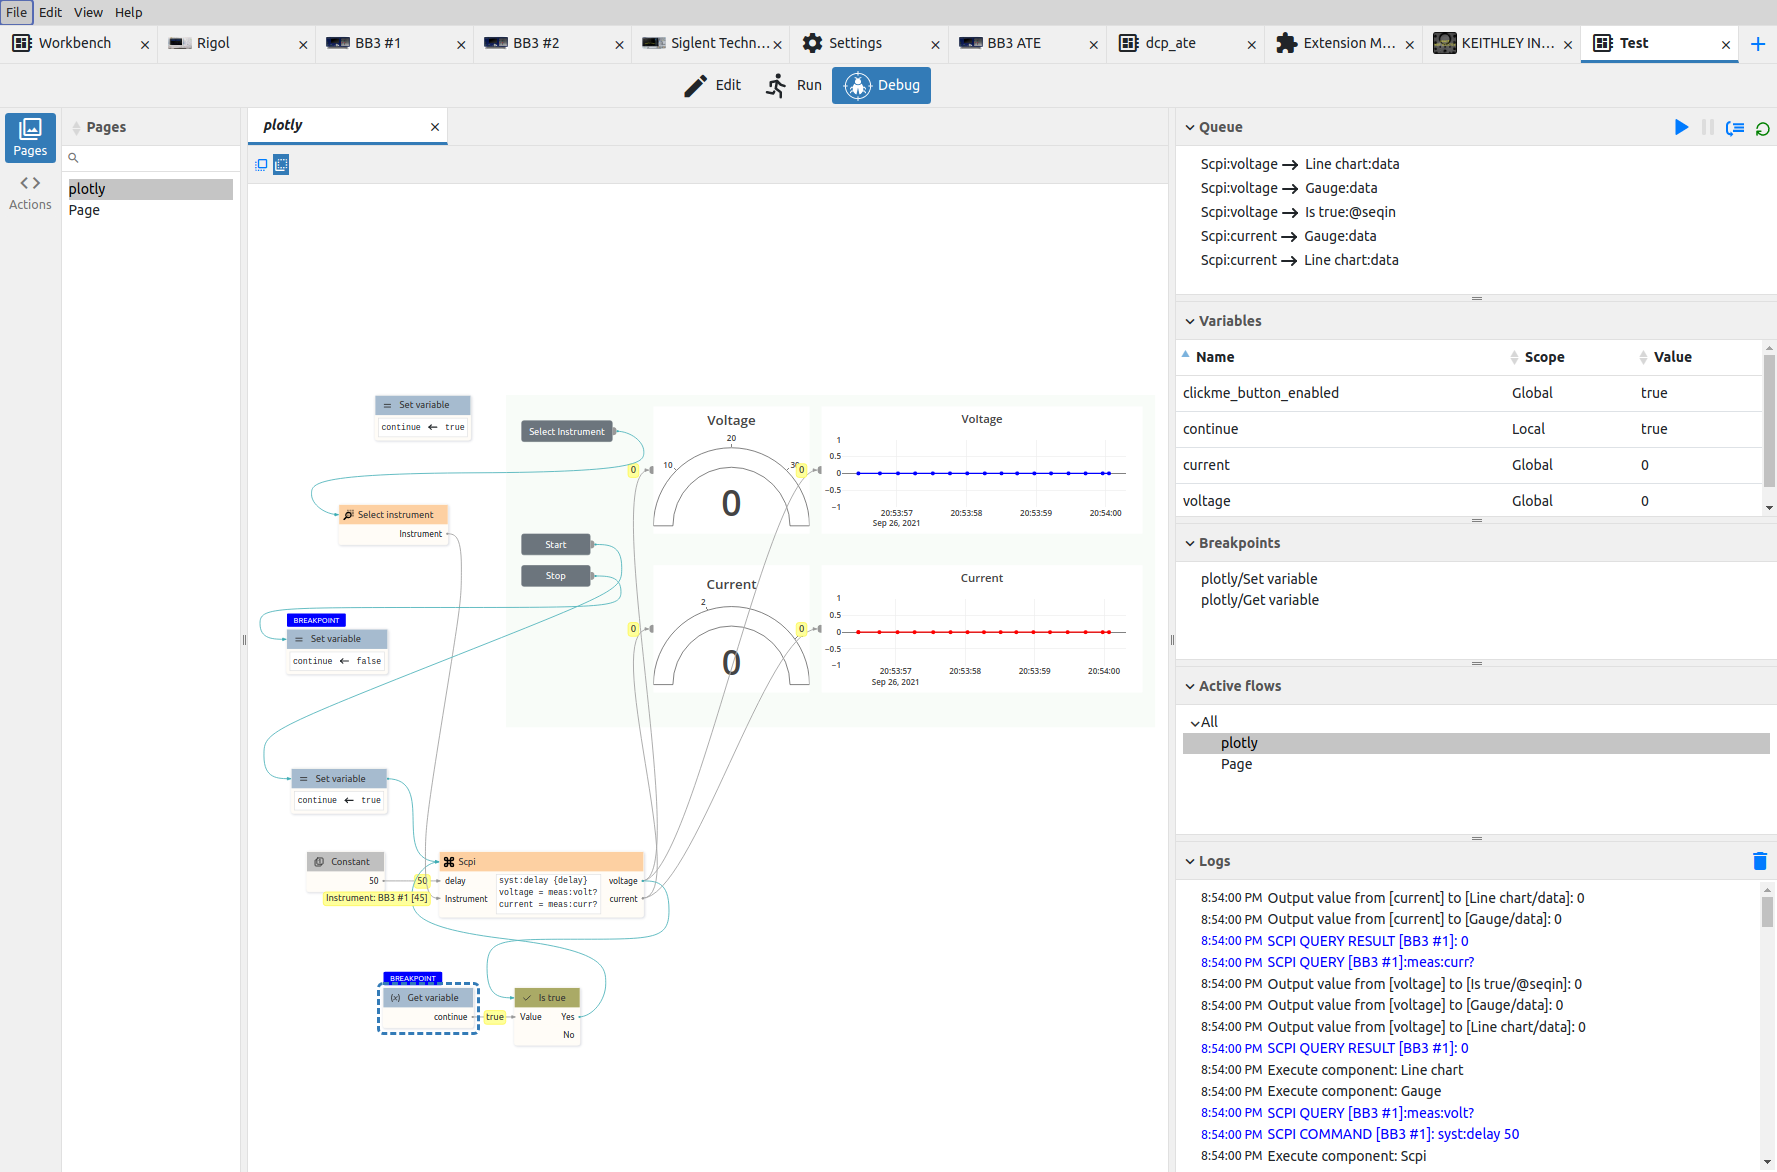The width and height of the screenshot is (1777, 1172).
Task: Select Page in the Pages list
Action: point(150,210)
